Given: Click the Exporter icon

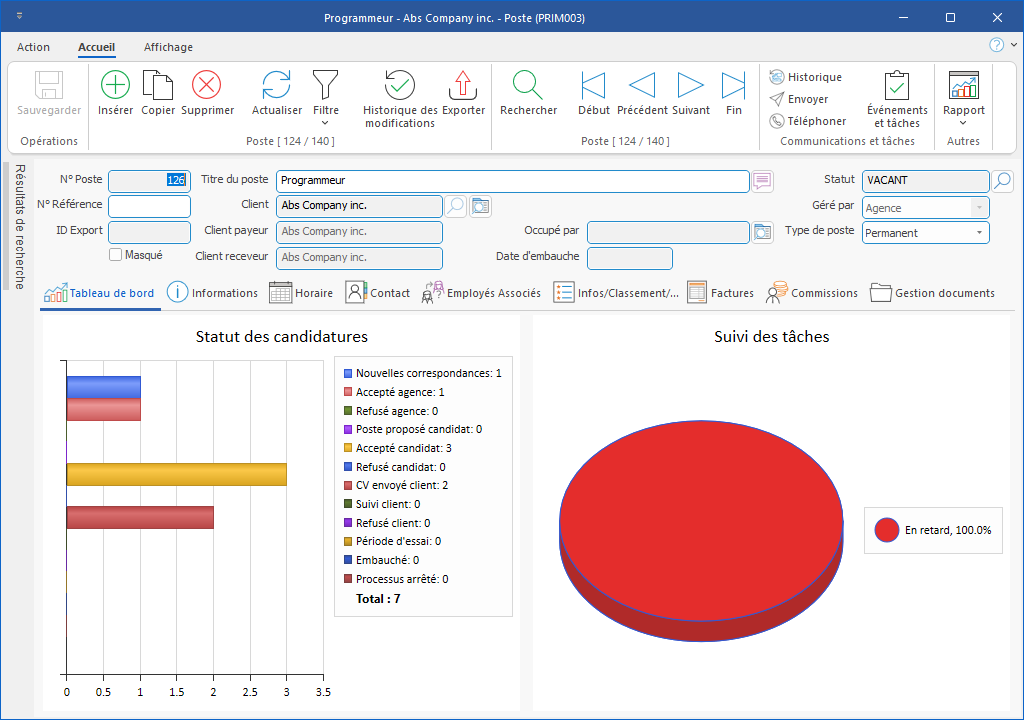Looking at the screenshot, I should coord(463,85).
